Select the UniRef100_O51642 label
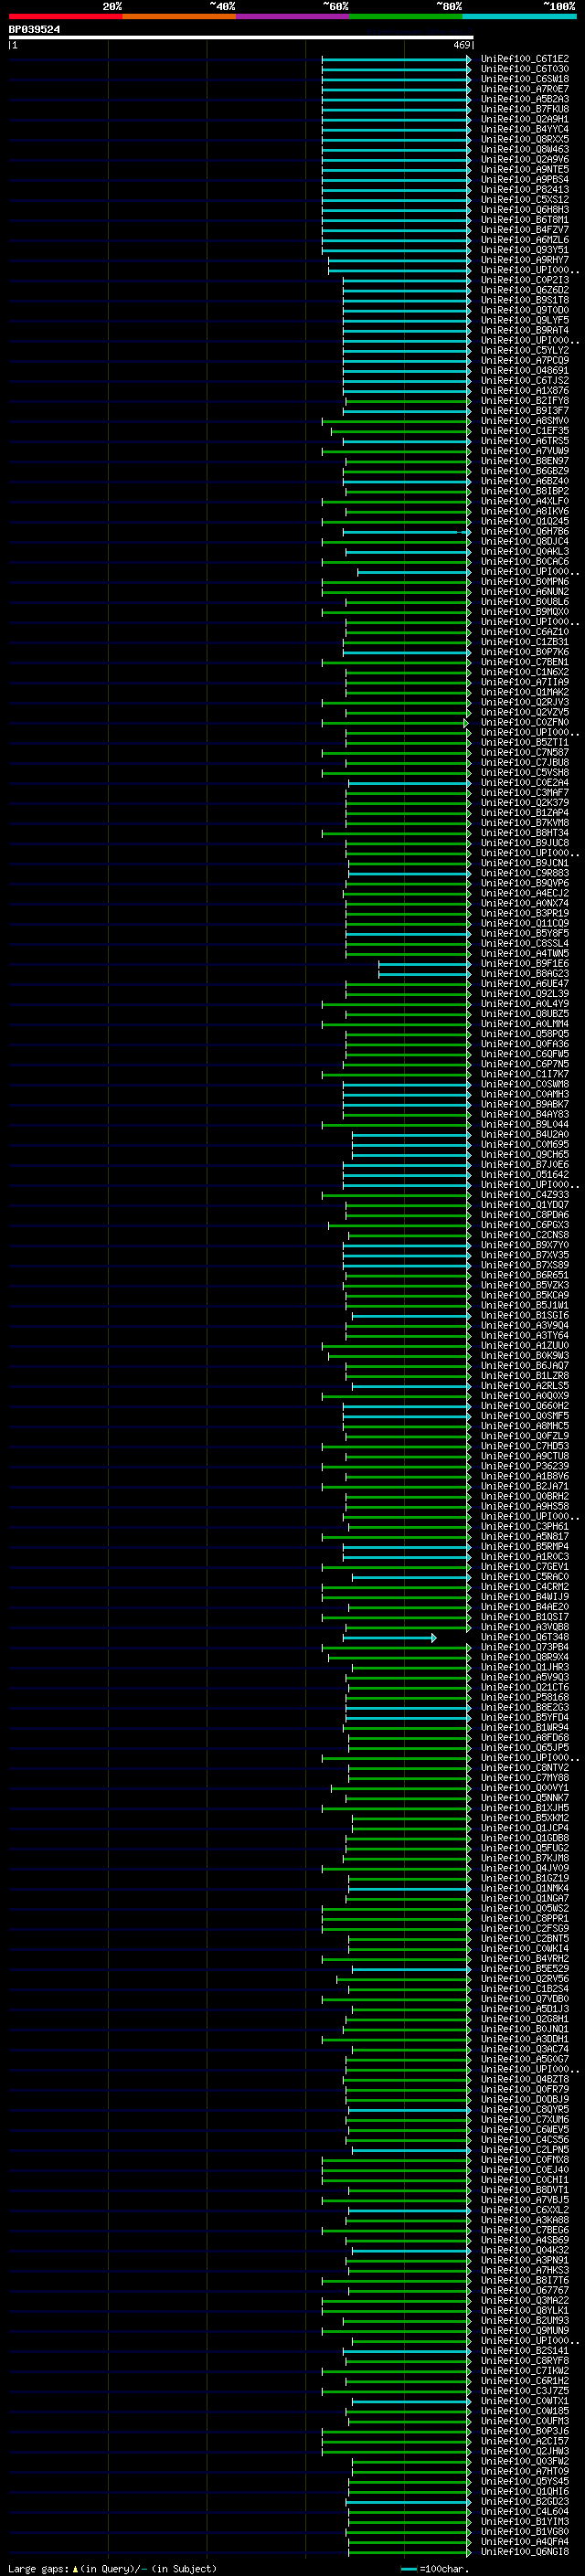The image size is (585, 2576). click(525, 1175)
